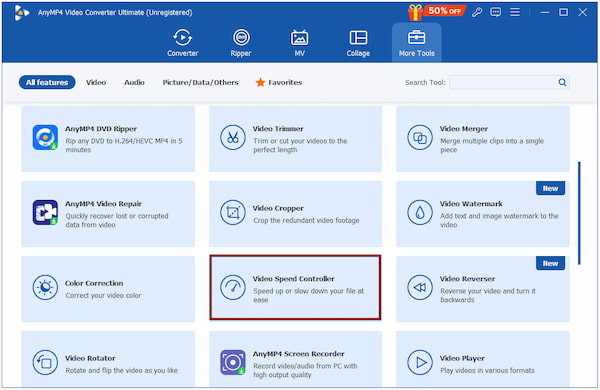The image size is (600, 390).
Task: Filter tools by Video category
Action: (x=96, y=82)
